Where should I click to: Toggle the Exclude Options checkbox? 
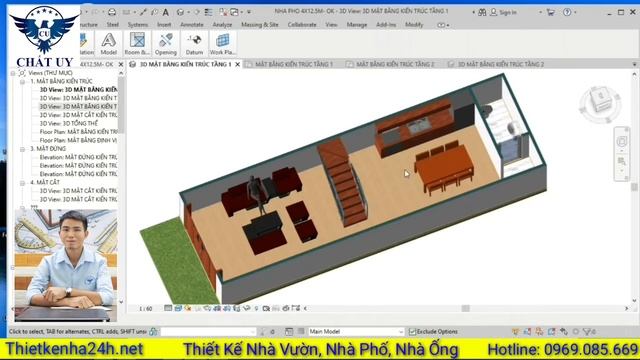(412, 331)
